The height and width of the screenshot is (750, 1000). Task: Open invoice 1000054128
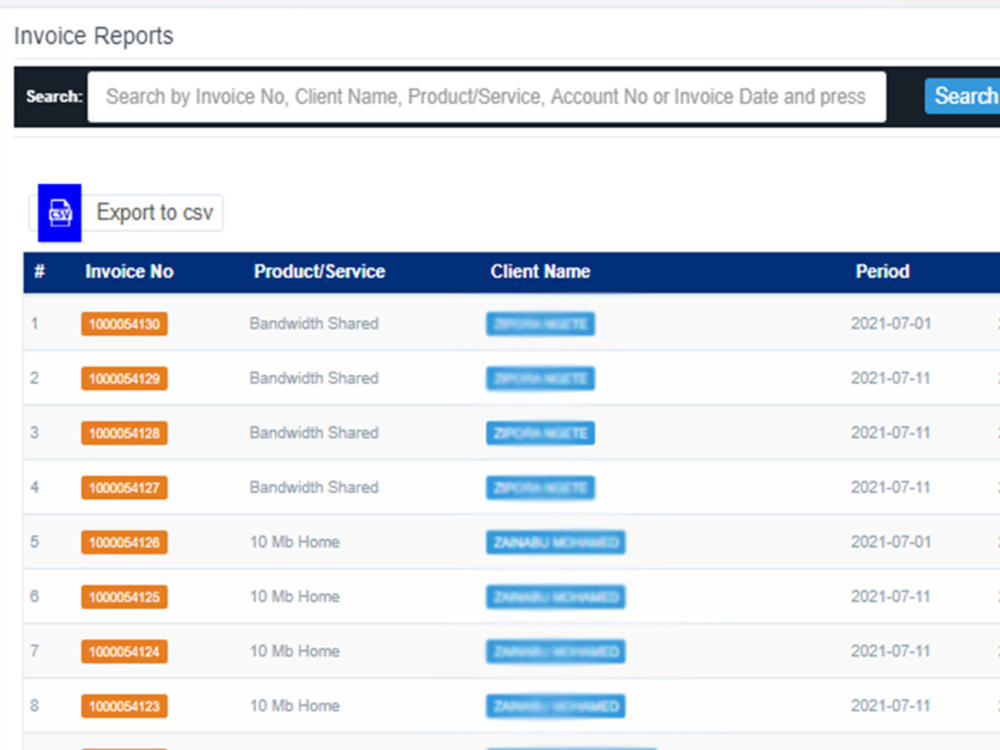[124, 433]
